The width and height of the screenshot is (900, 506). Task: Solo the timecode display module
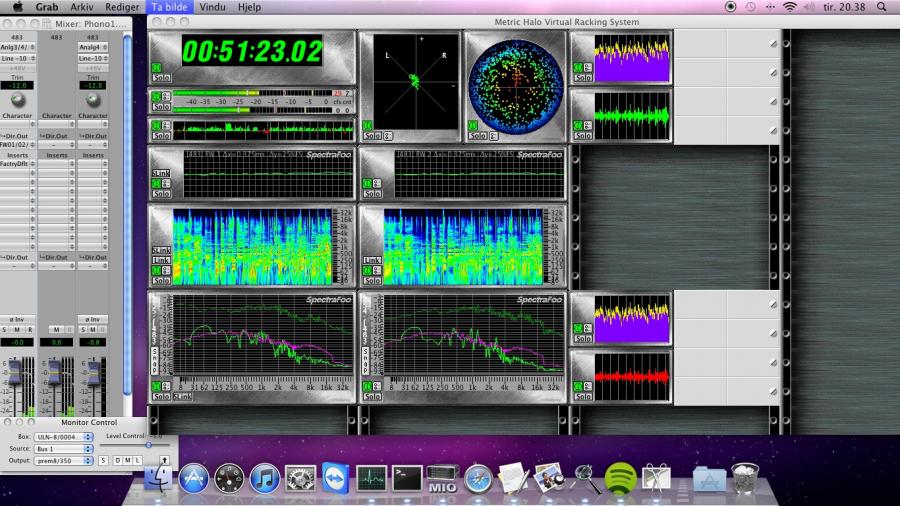[161, 77]
